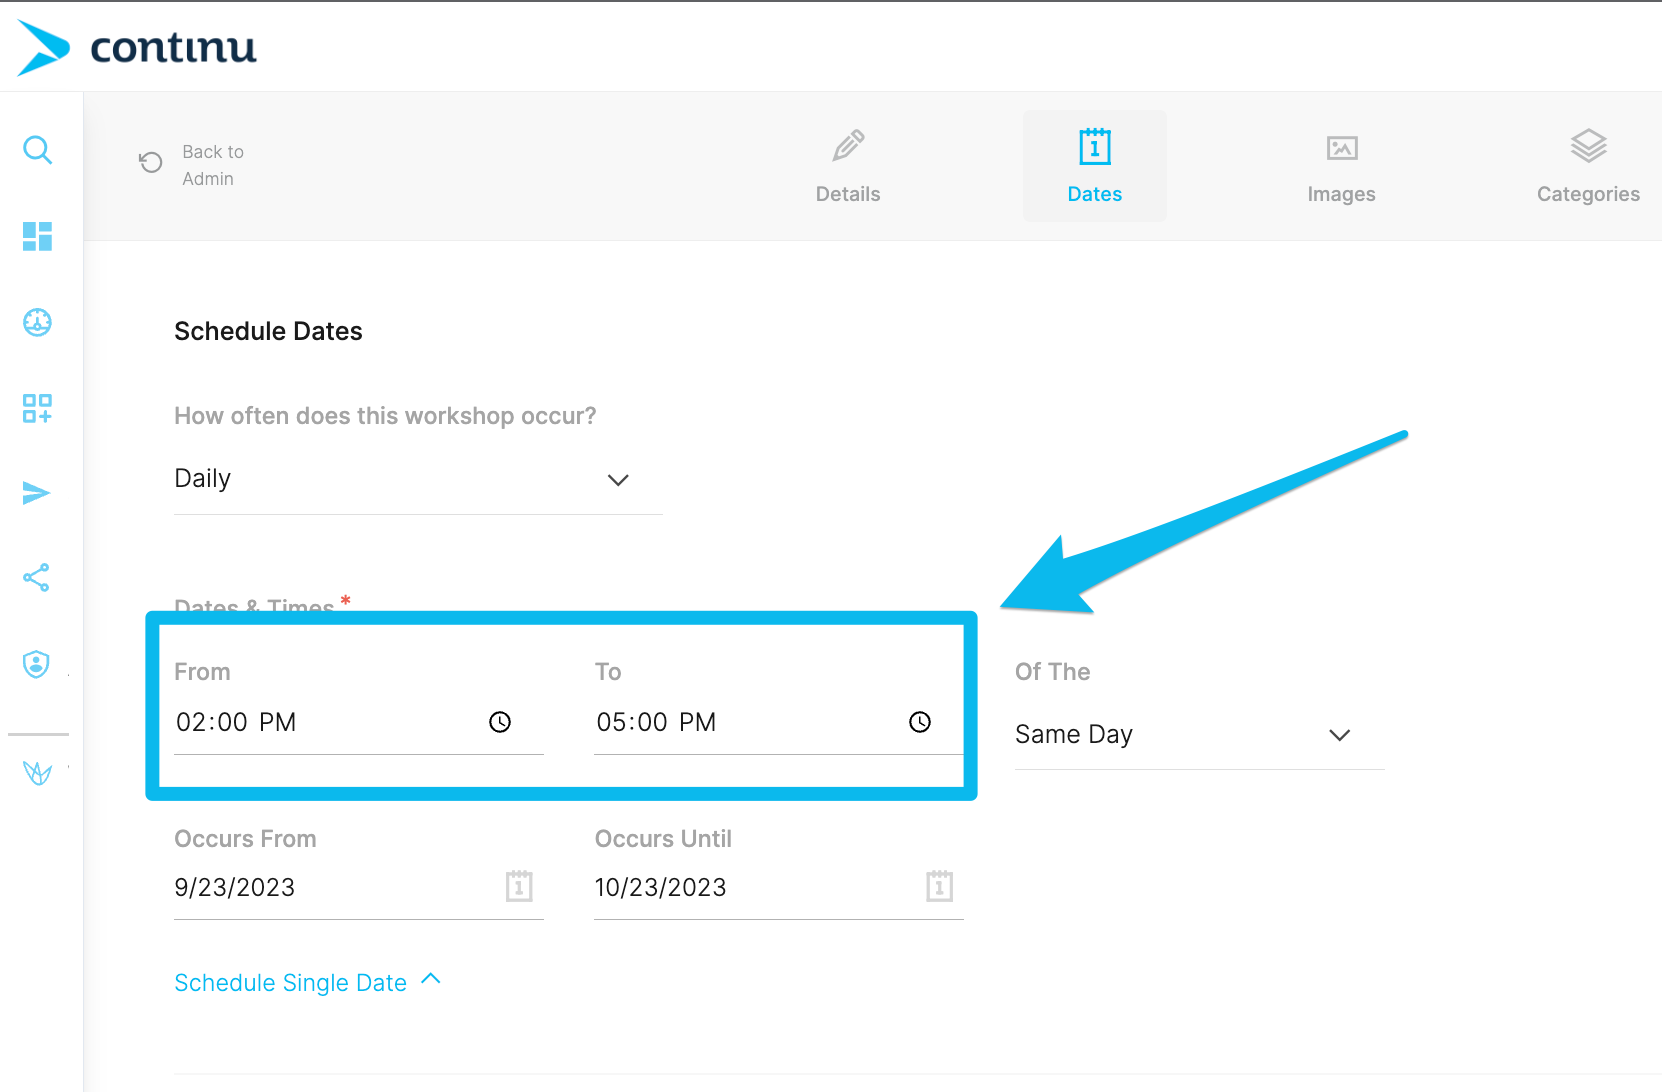Image resolution: width=1662 pixels, height=1092 pixels.
Task: Click the share nodes icon in sidebar
Action: pyautogui.click(x=37, y=577)
